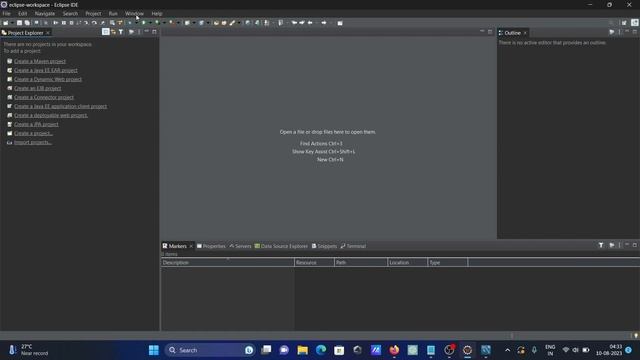This screenshot has height=360, width=640.
Task: Open Microsoft Store from the taskbar
Action: point(339,350)
